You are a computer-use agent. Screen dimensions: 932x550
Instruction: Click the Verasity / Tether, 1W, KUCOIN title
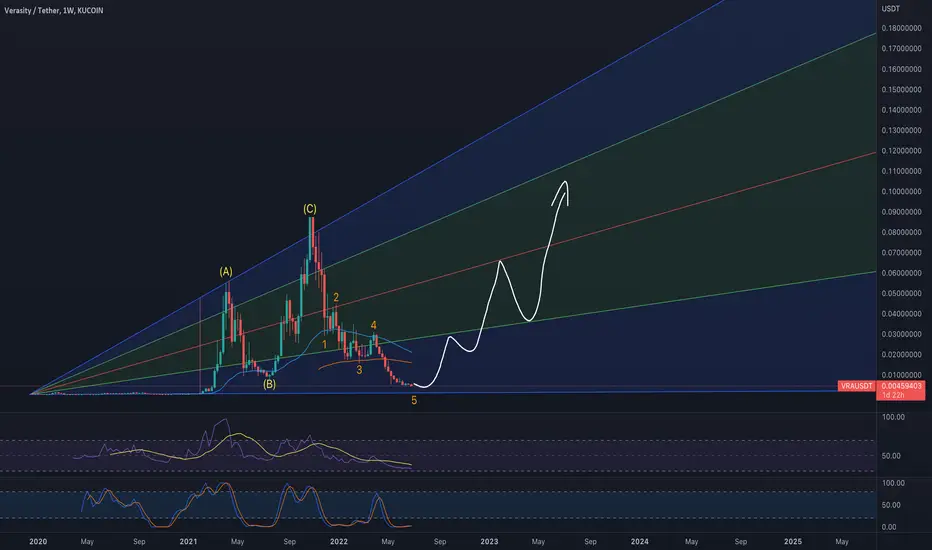coord(53,10)
